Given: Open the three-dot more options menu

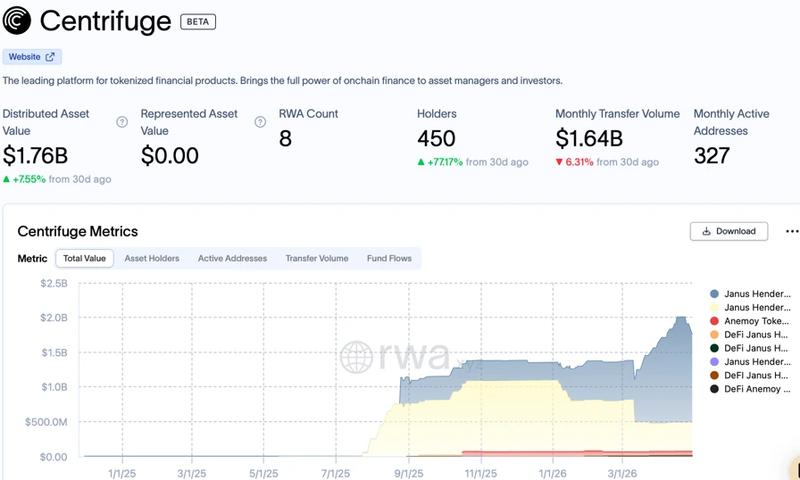Looking at the screenshot, I should 792,231.
